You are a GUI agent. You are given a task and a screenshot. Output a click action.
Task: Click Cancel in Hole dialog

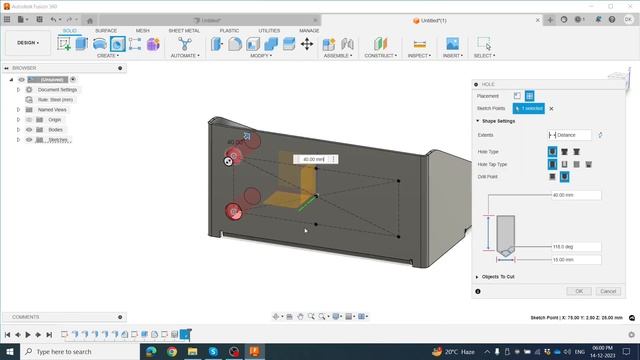(x=608, y=291)
